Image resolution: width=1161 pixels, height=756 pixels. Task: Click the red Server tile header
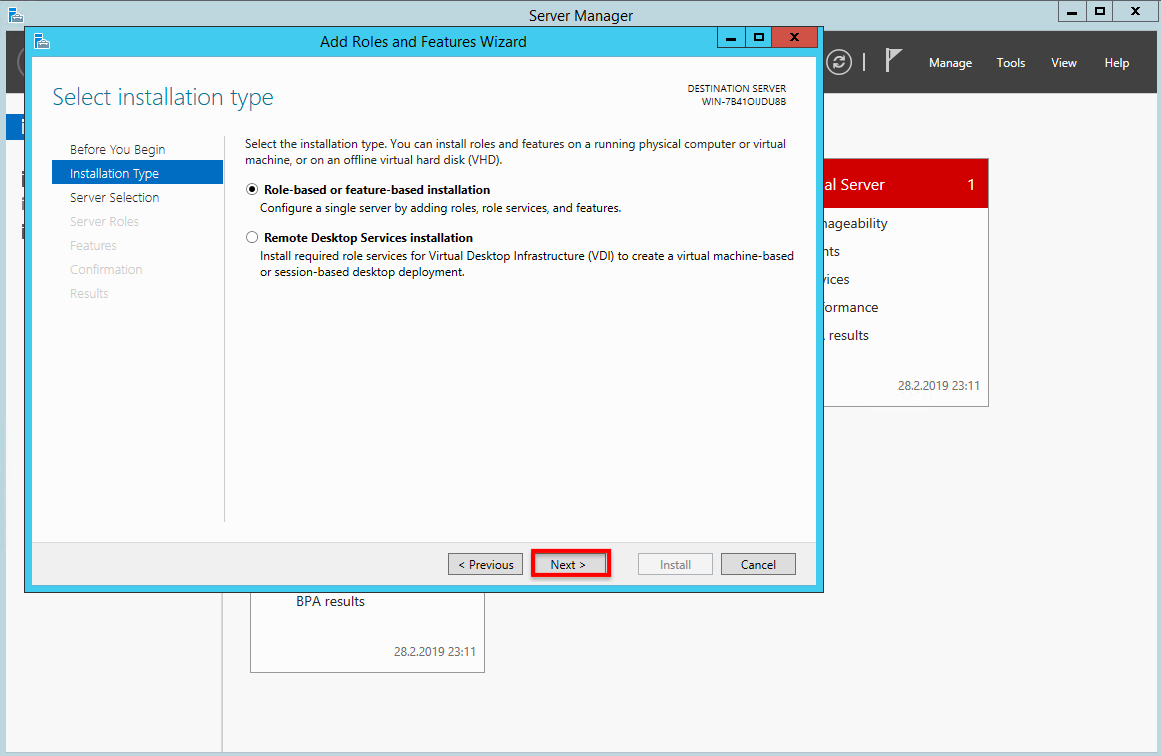906,184
